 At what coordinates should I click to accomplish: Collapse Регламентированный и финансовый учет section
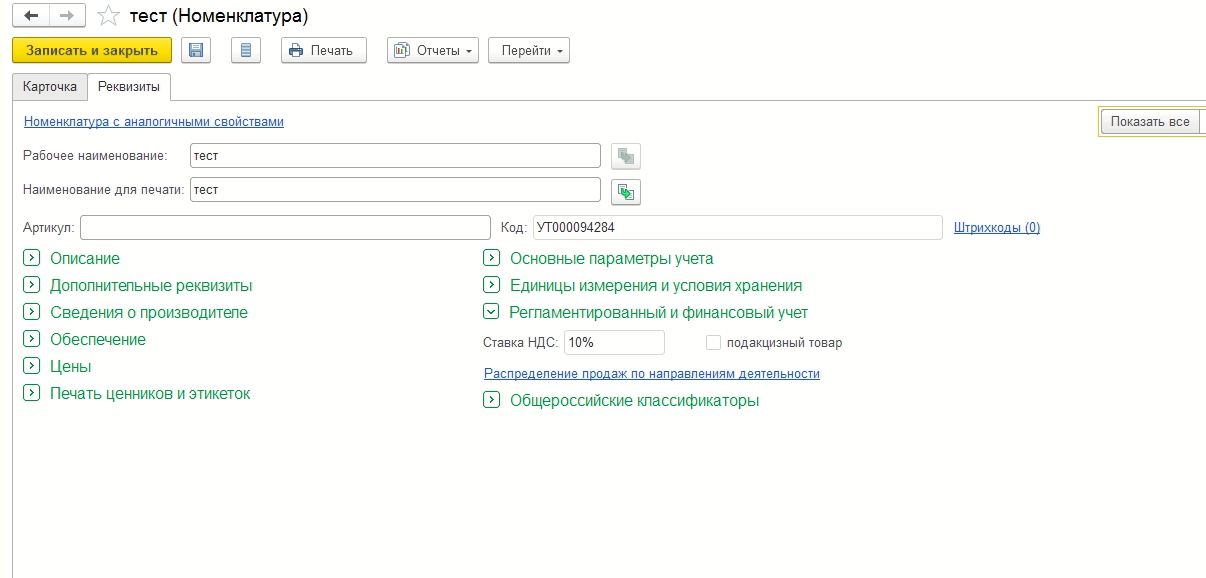click(x=491, y=312)
